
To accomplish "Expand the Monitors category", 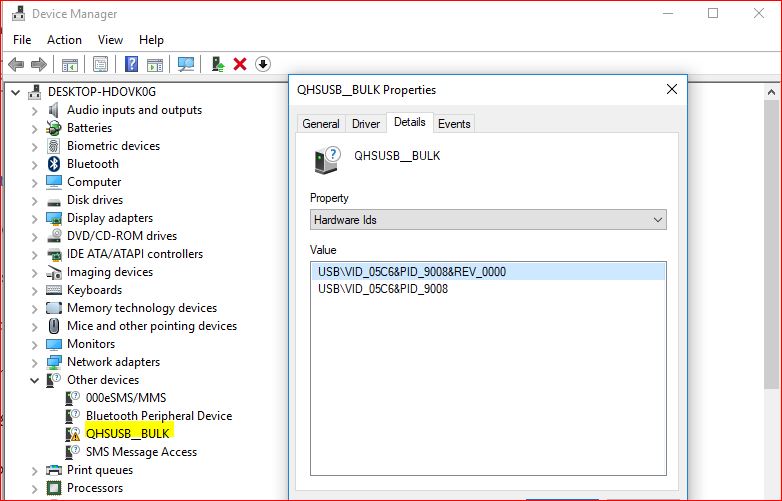I will pyautogui.click(x=34, y=344).
